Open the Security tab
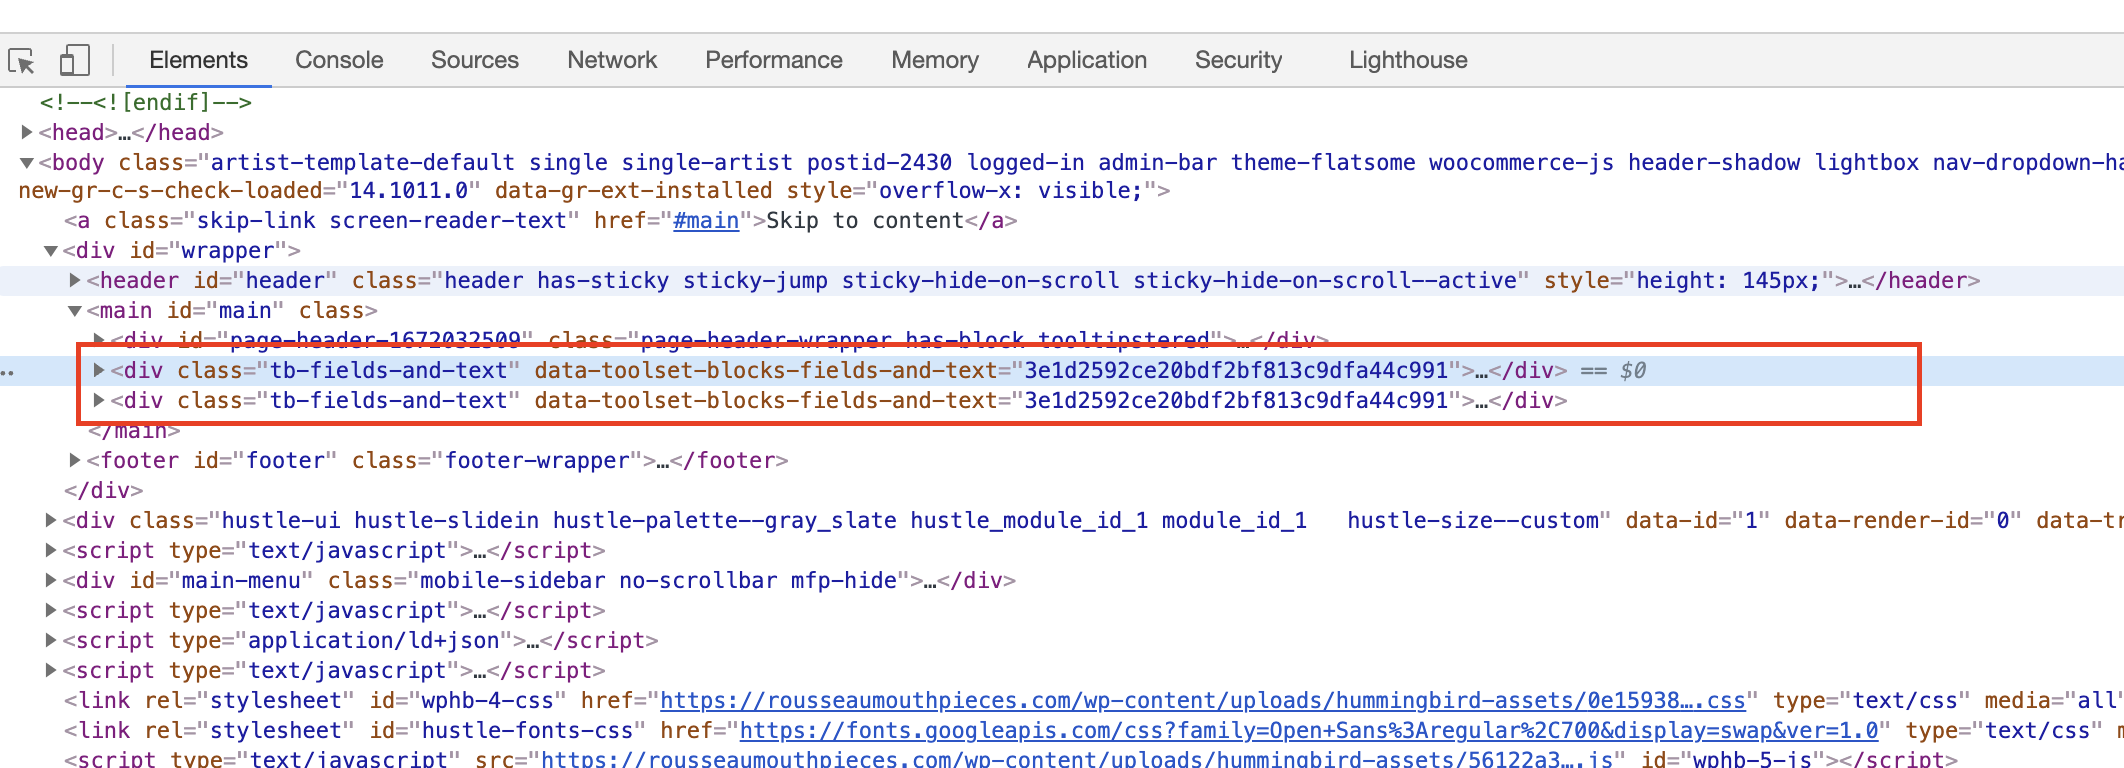This screenshot has width=2124, height=768. tap(1238, 60)
